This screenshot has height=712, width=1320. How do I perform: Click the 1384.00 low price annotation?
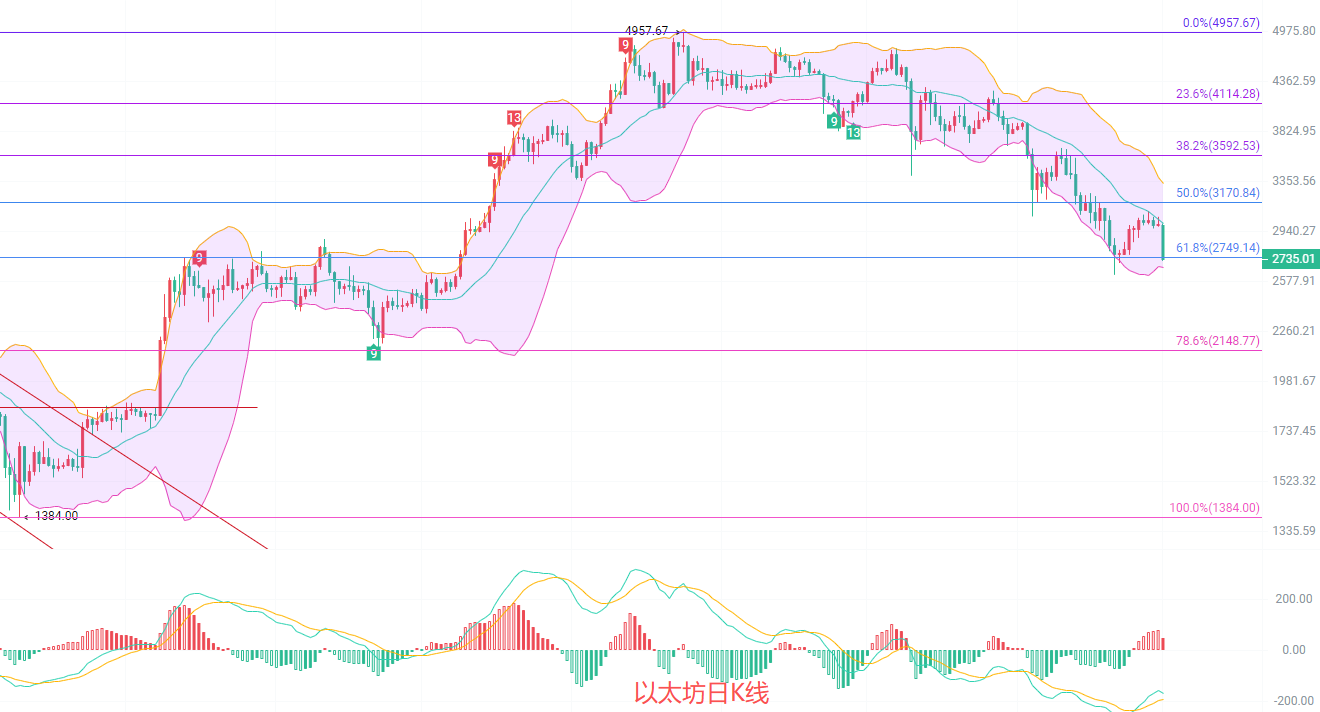pyautogui.click(x=56, y=516)
